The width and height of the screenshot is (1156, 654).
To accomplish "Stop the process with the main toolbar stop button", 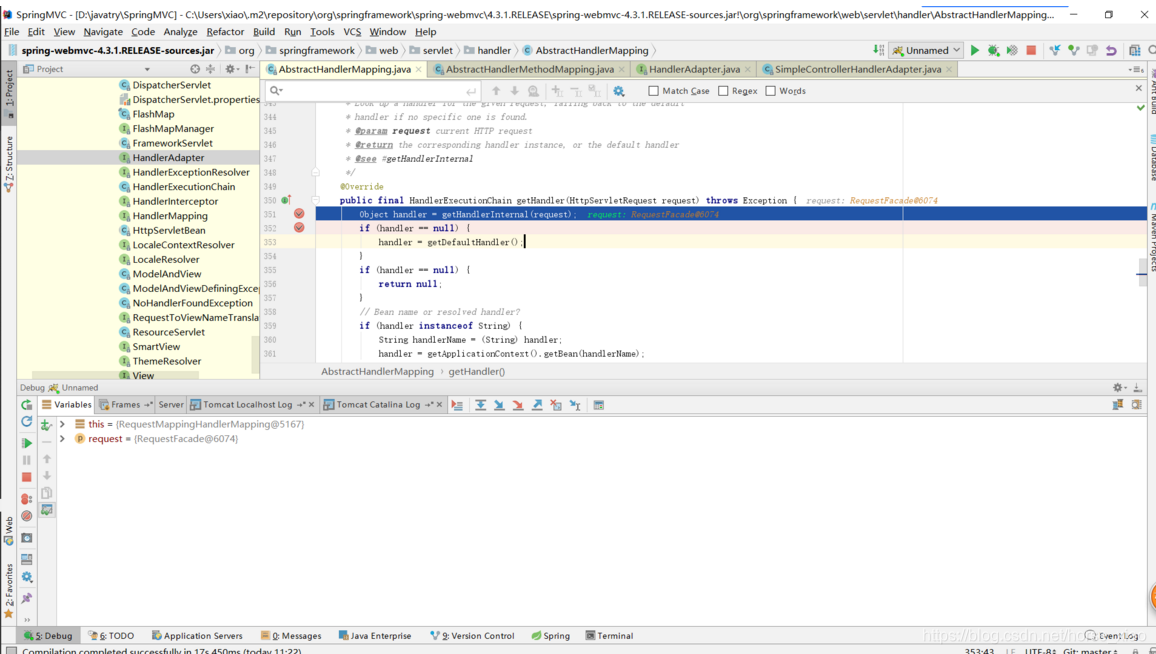I will pyautogui.click(x=1031, y=50).
